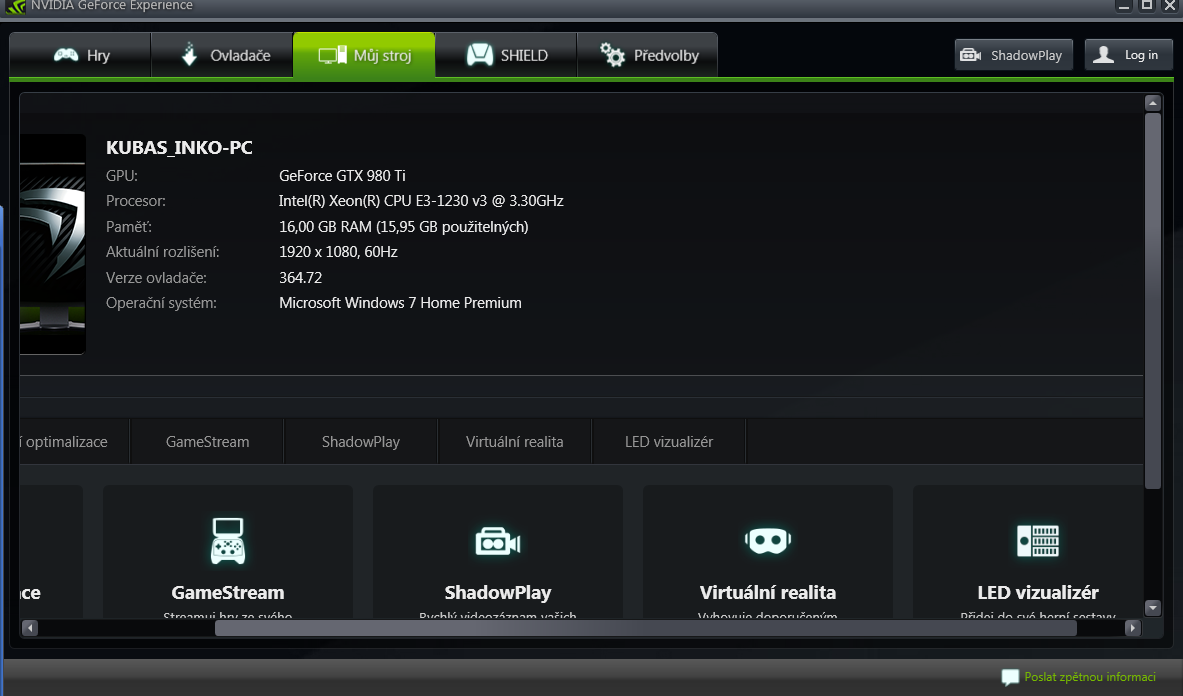The image size is (1183, 696).
Task: Click Poslat zpětnou informaci feedback link
Action: pos(1089,677)
